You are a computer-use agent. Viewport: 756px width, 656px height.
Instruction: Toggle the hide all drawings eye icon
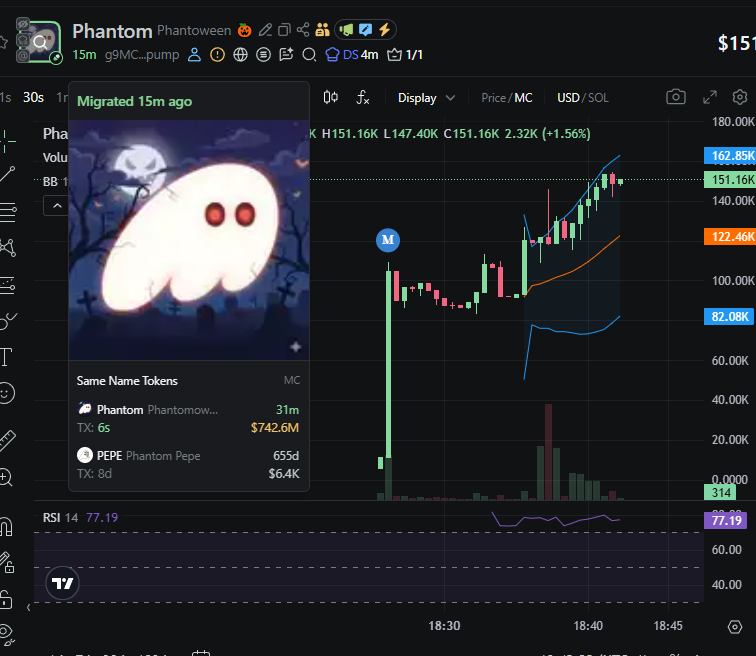[6, 633]
